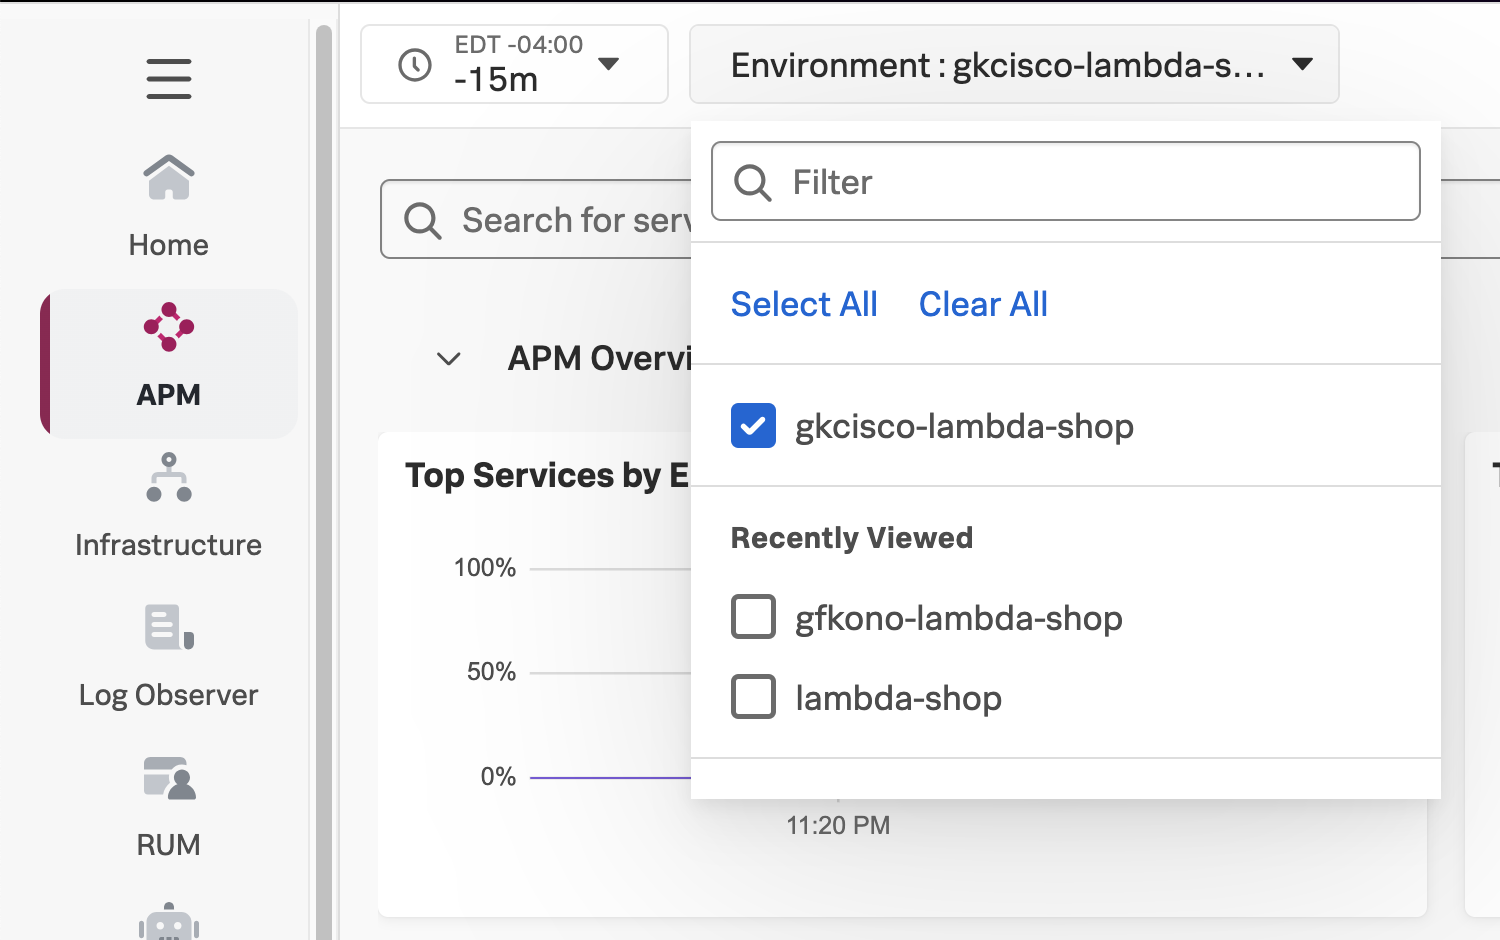
Task: Enable the lambda-shop environment
Action: 753,697
